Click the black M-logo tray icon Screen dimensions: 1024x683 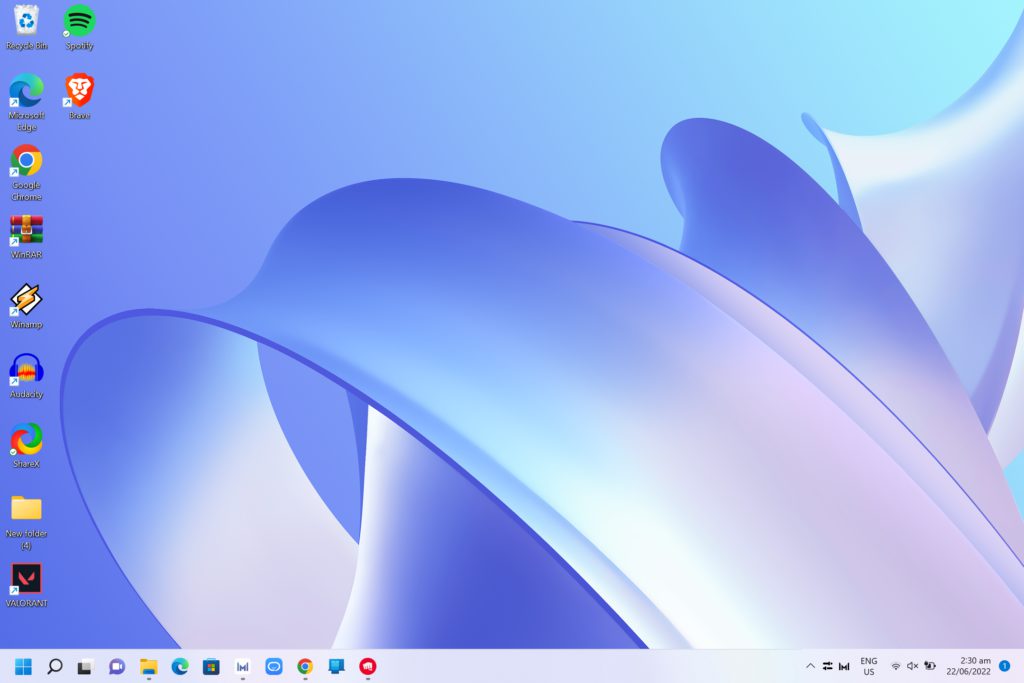(844, 666)
